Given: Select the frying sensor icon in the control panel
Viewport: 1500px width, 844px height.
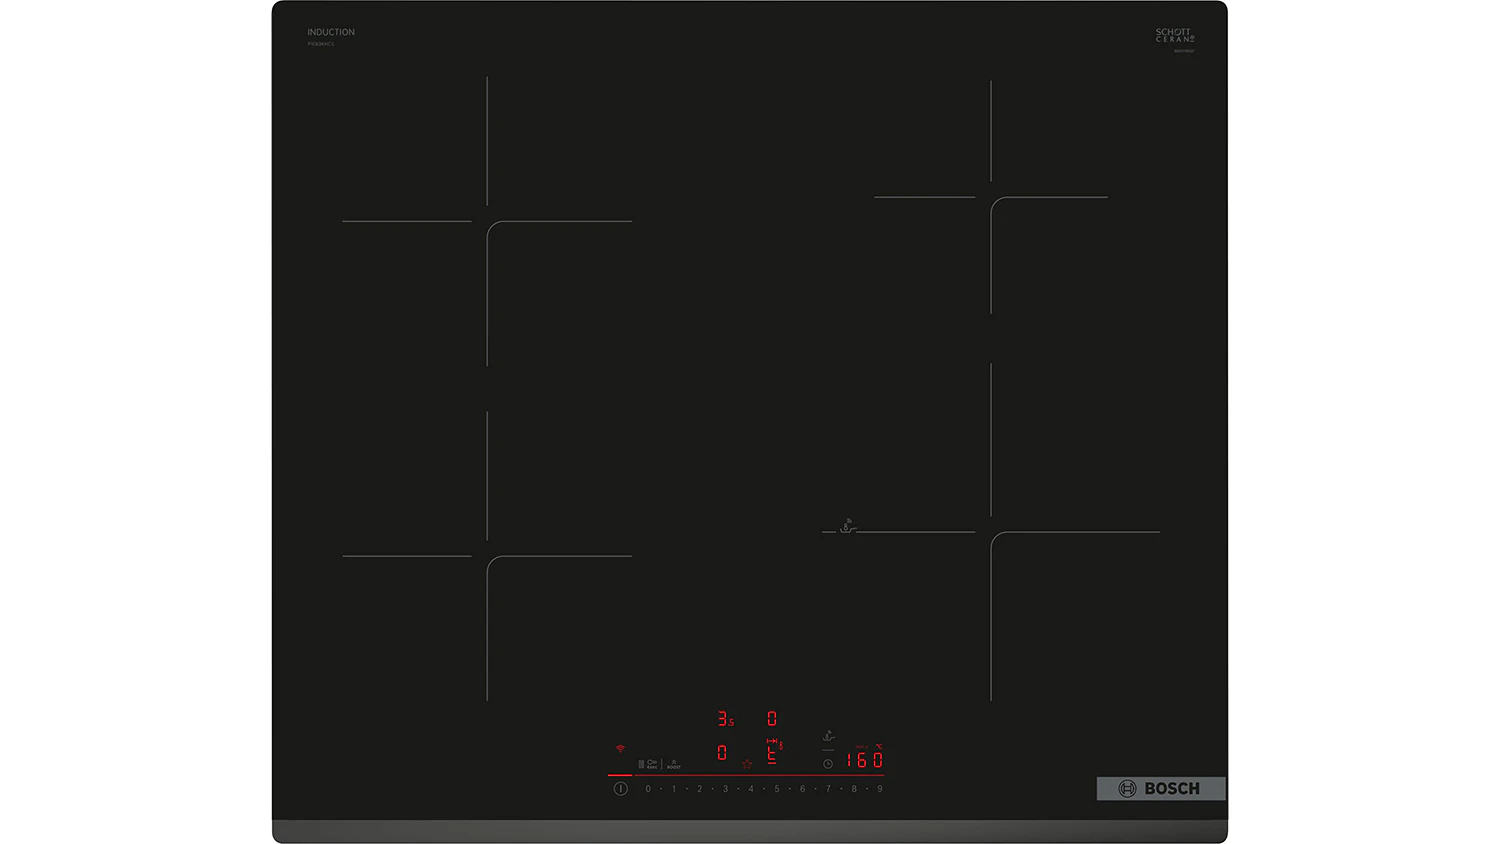Looking at the screenshot, I should (x=828, y=737).
